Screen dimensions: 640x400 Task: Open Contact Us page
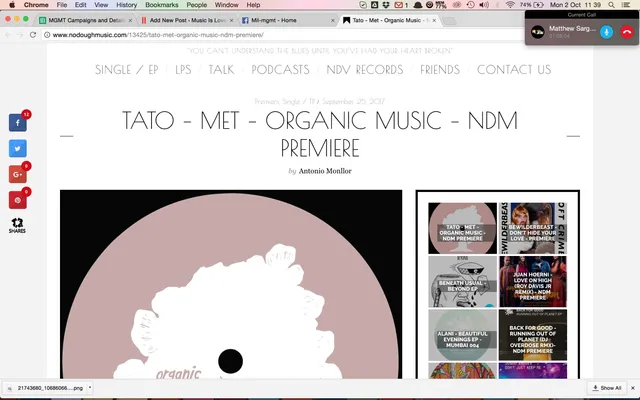coord(514,70)
